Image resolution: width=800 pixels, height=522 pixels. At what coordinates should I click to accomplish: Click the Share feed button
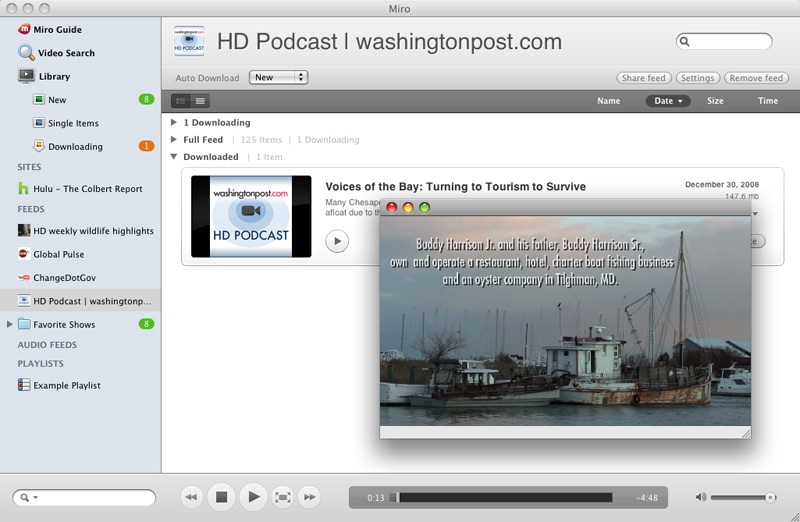tap(643, 78)
